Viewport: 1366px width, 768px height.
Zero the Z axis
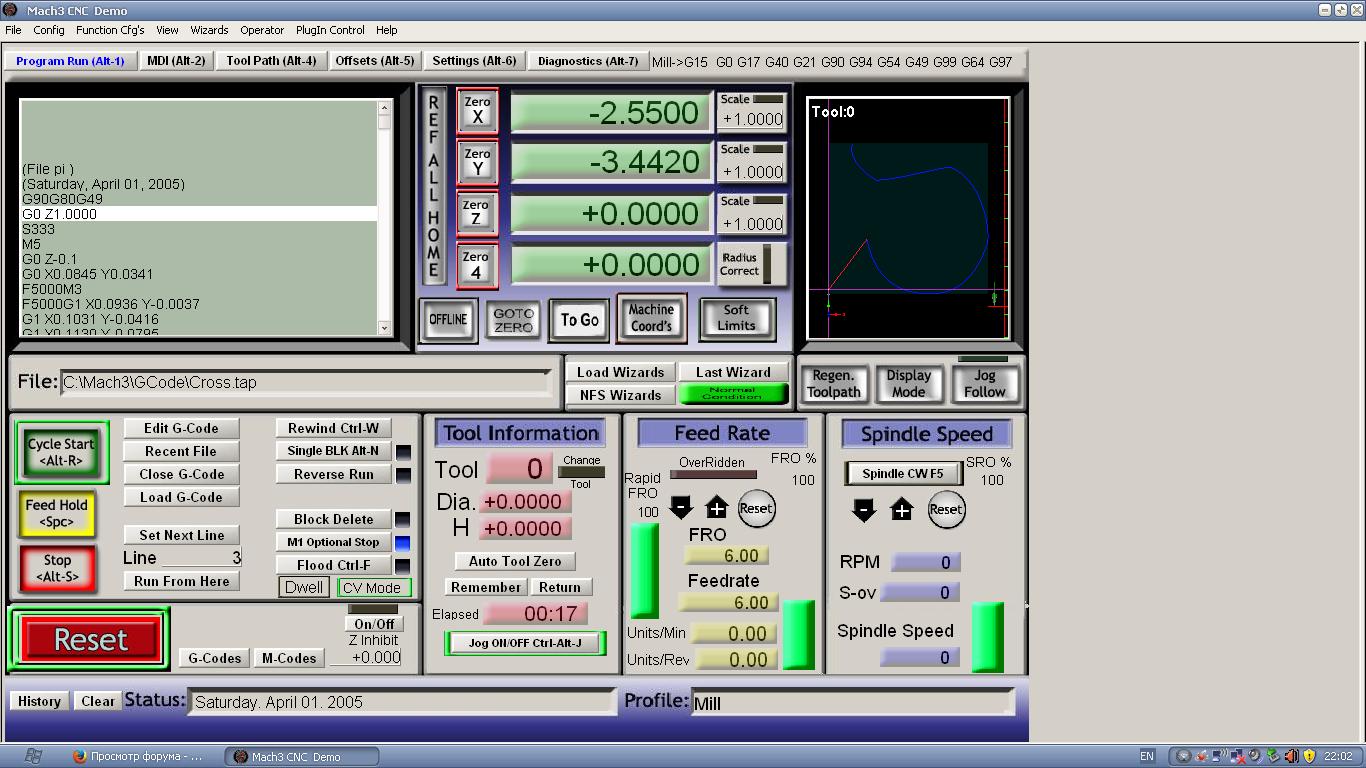pyautogui.click(x=477, y=213)
